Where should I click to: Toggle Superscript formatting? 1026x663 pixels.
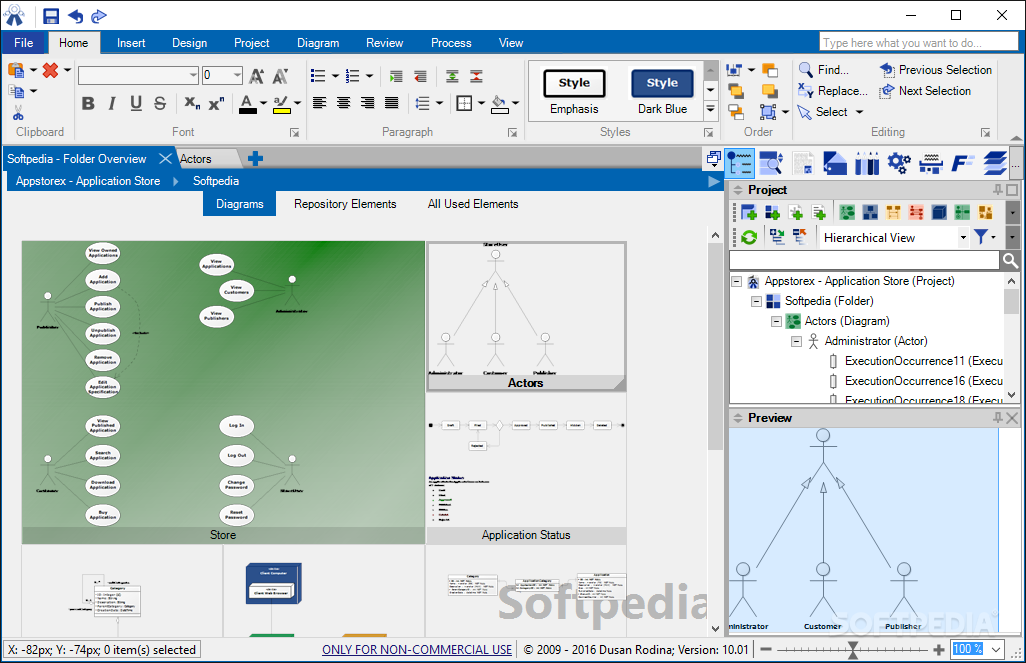point(216,103)
